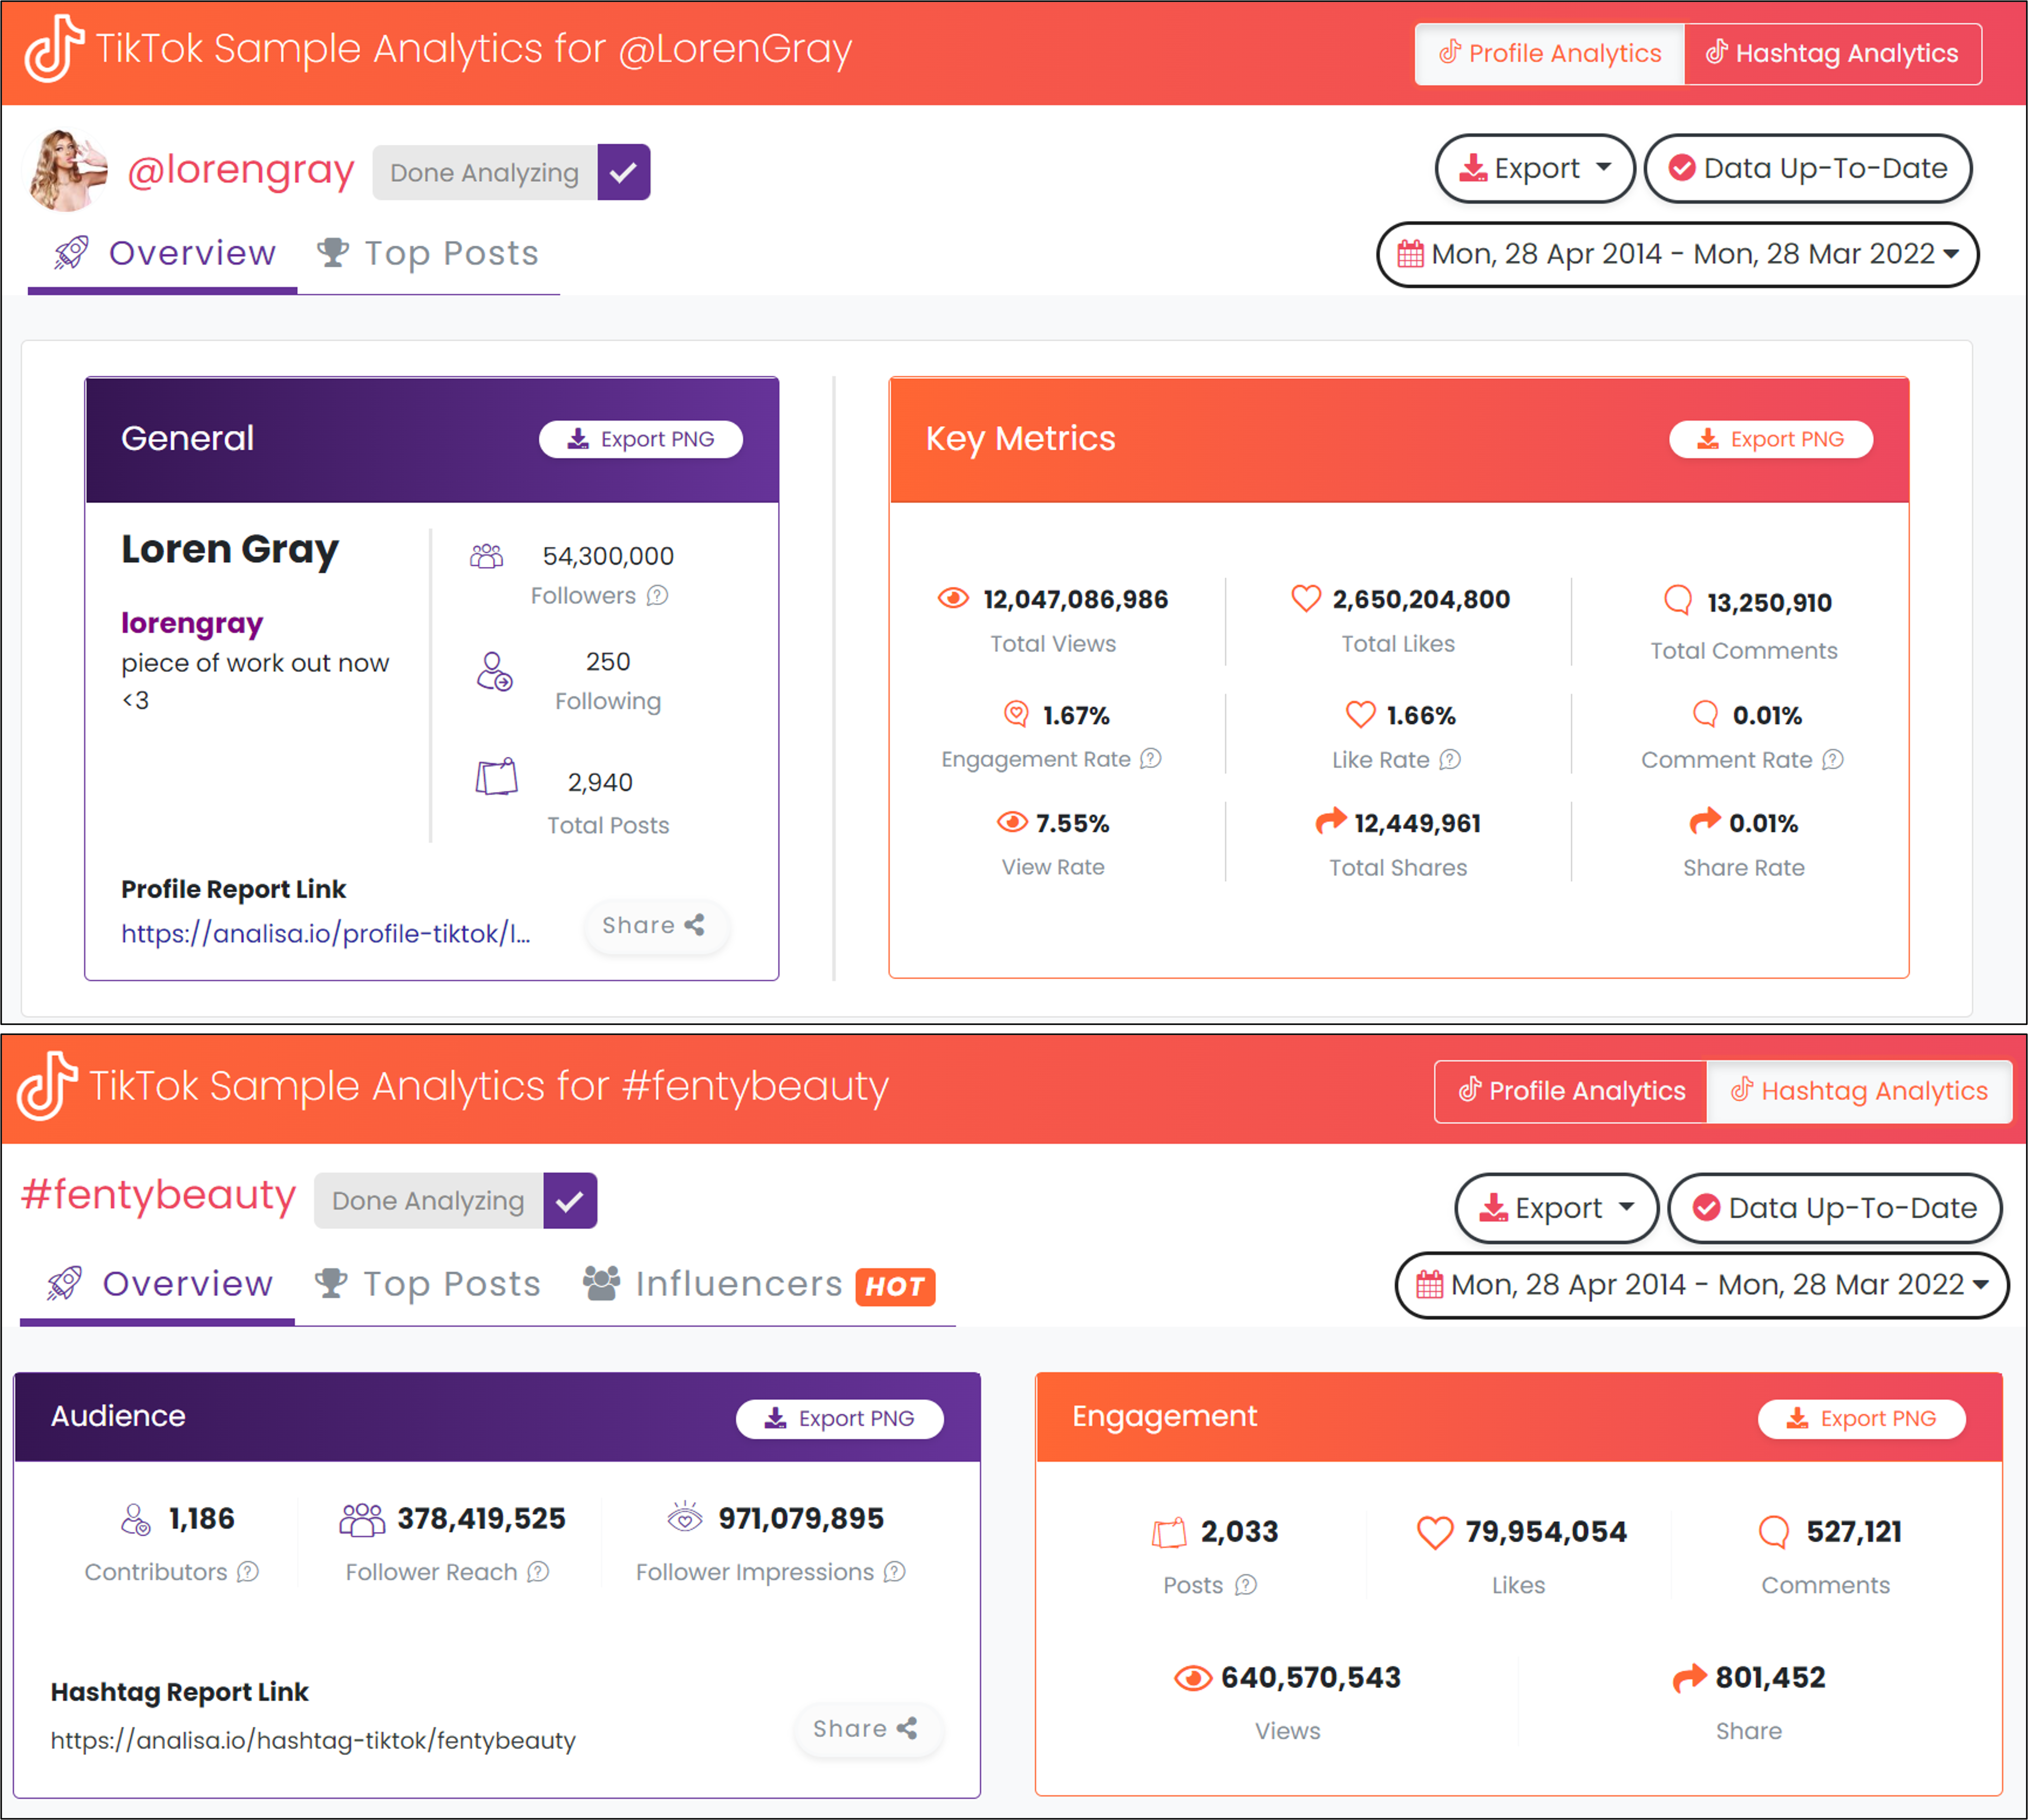This screenshot has height=1820, width=2028.
Task: Click the Comment Rate help icon
Action: pos(1832,760)
